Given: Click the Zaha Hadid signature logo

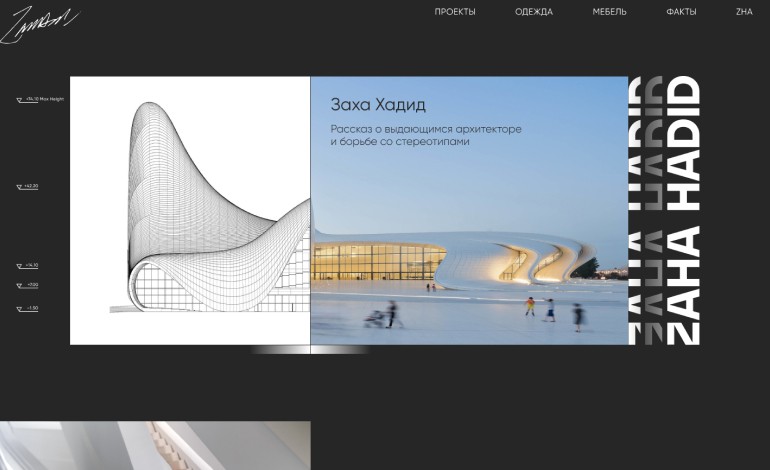Looking at the screenshot, I should (40, 25).
